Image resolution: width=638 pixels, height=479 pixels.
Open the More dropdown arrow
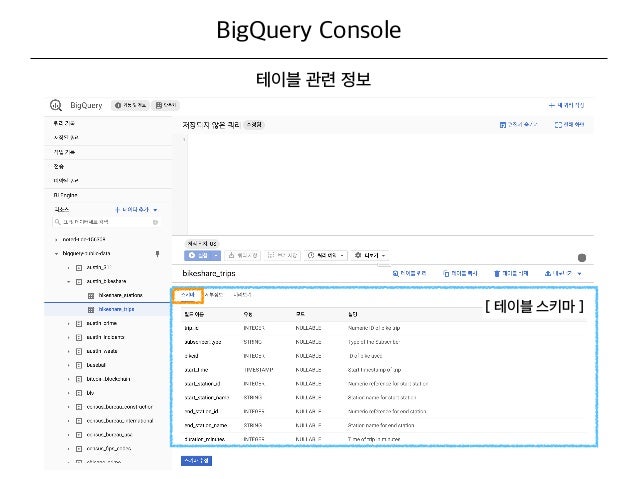coord(383,256)
